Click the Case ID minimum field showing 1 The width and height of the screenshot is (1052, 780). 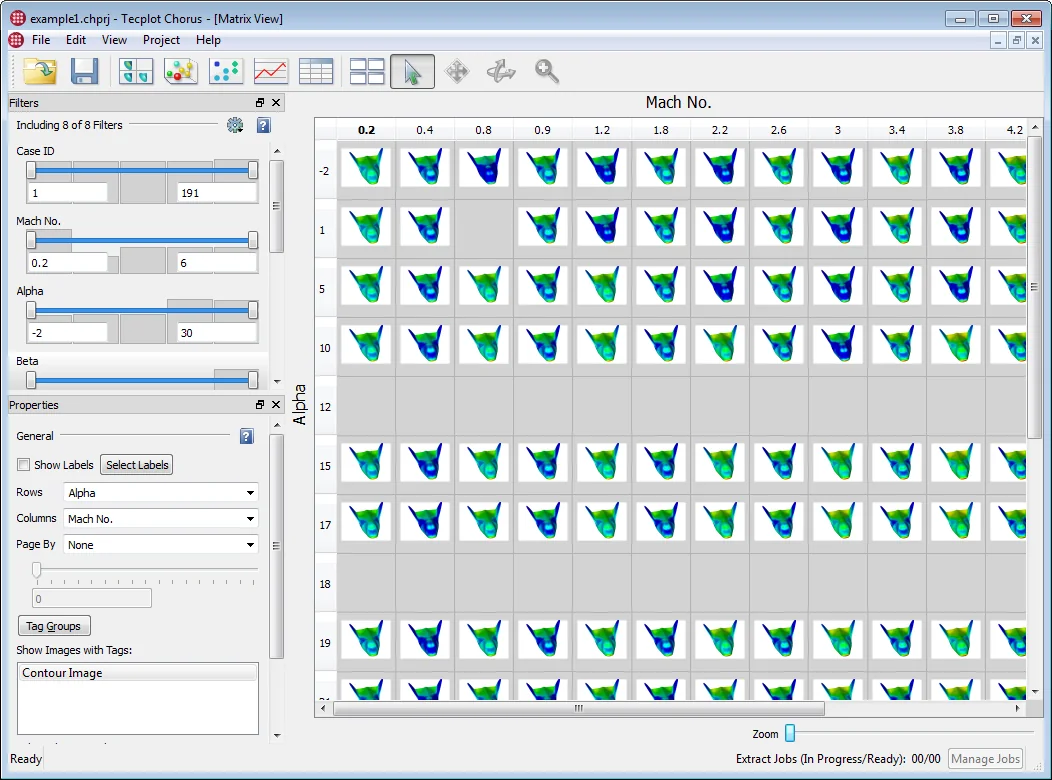[67, 193]
